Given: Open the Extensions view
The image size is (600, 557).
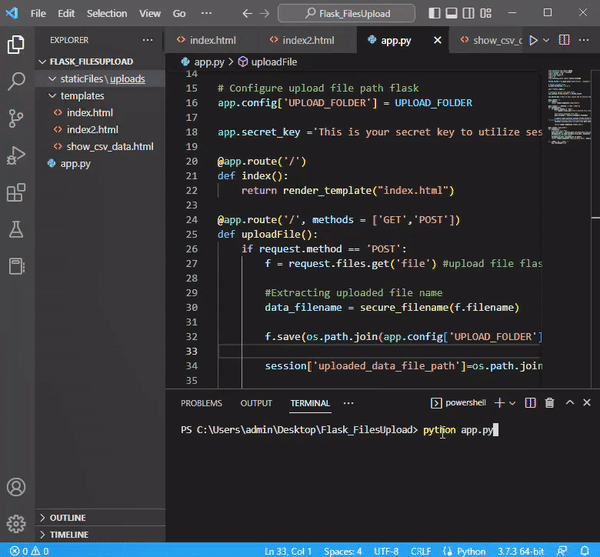Looking at the screenshot, I should coord(16,192).
